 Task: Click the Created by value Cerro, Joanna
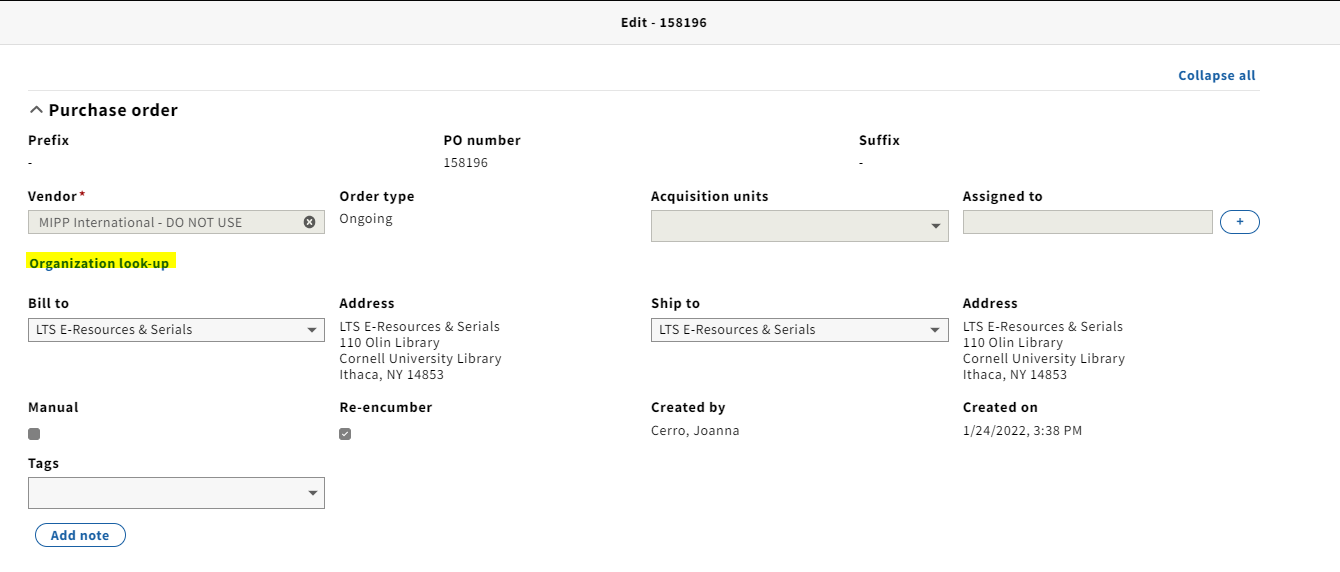[x=695, y=431]
